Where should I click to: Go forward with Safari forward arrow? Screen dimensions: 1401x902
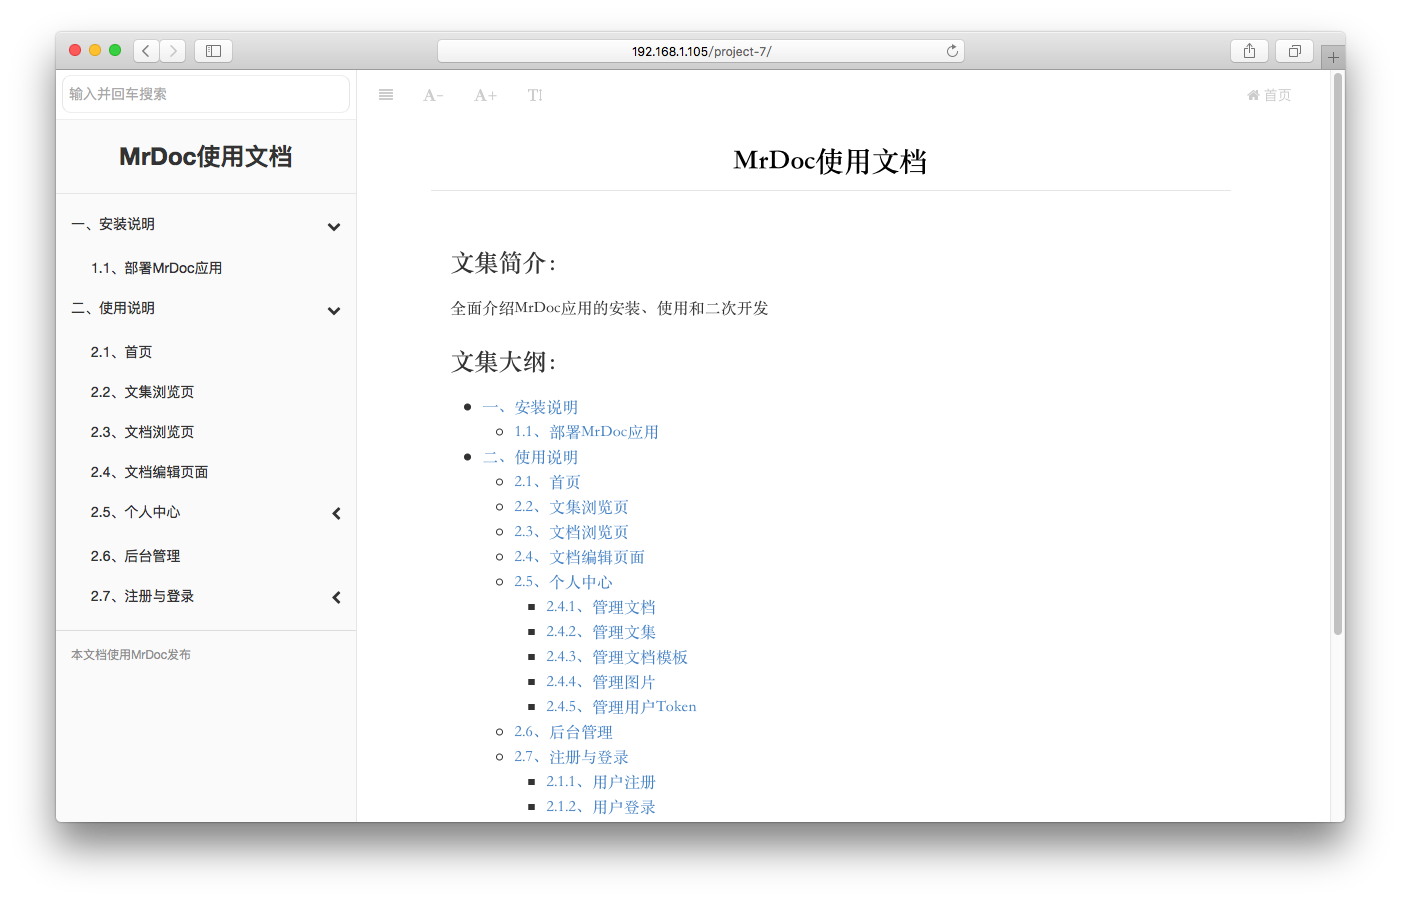tap(173, 51)
